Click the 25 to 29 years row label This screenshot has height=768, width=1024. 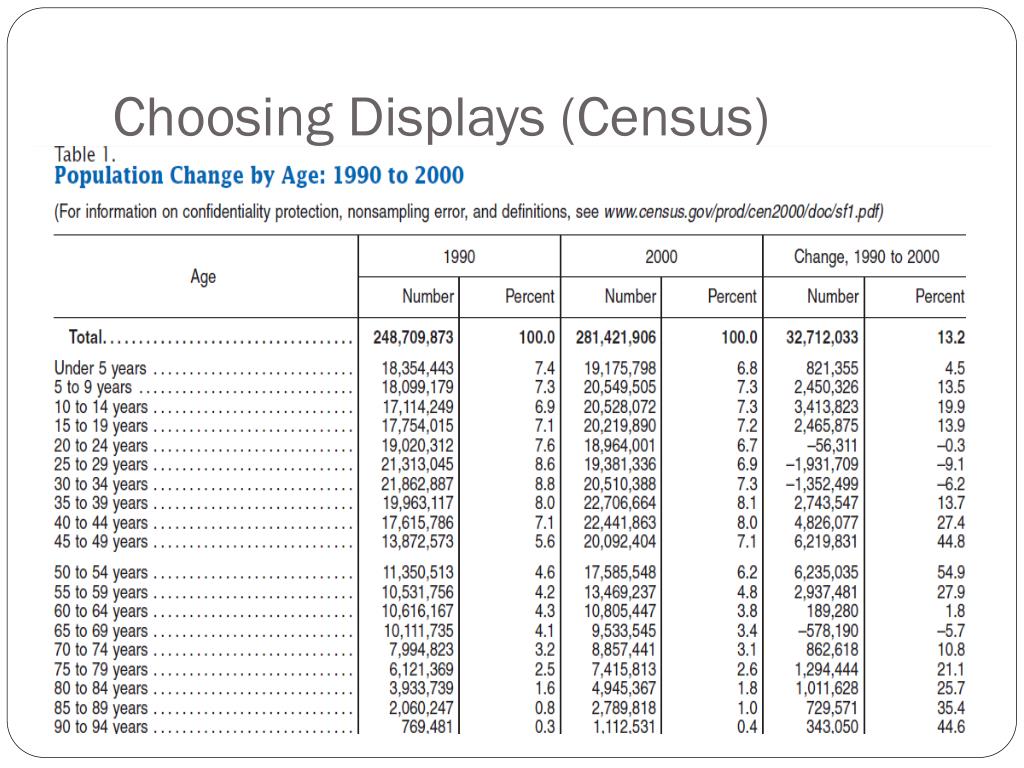101,465
